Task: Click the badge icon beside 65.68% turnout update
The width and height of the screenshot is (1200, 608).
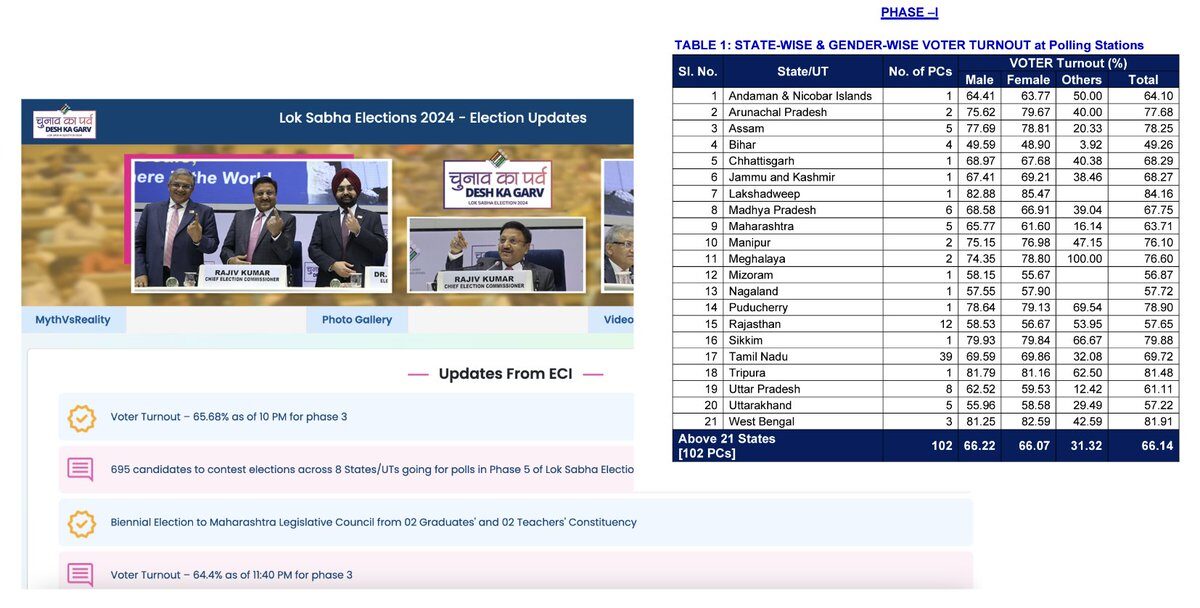Action: coord(81,417)
